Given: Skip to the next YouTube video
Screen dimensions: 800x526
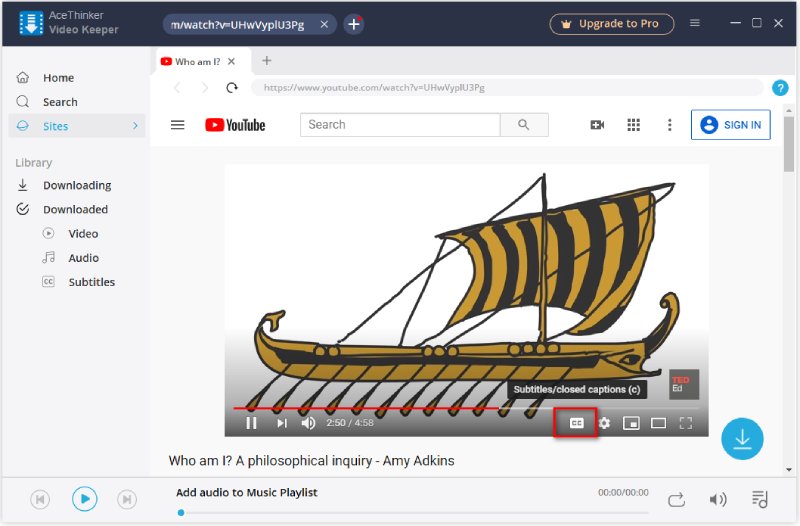Looking at the screenshot, I should point(282,423).
